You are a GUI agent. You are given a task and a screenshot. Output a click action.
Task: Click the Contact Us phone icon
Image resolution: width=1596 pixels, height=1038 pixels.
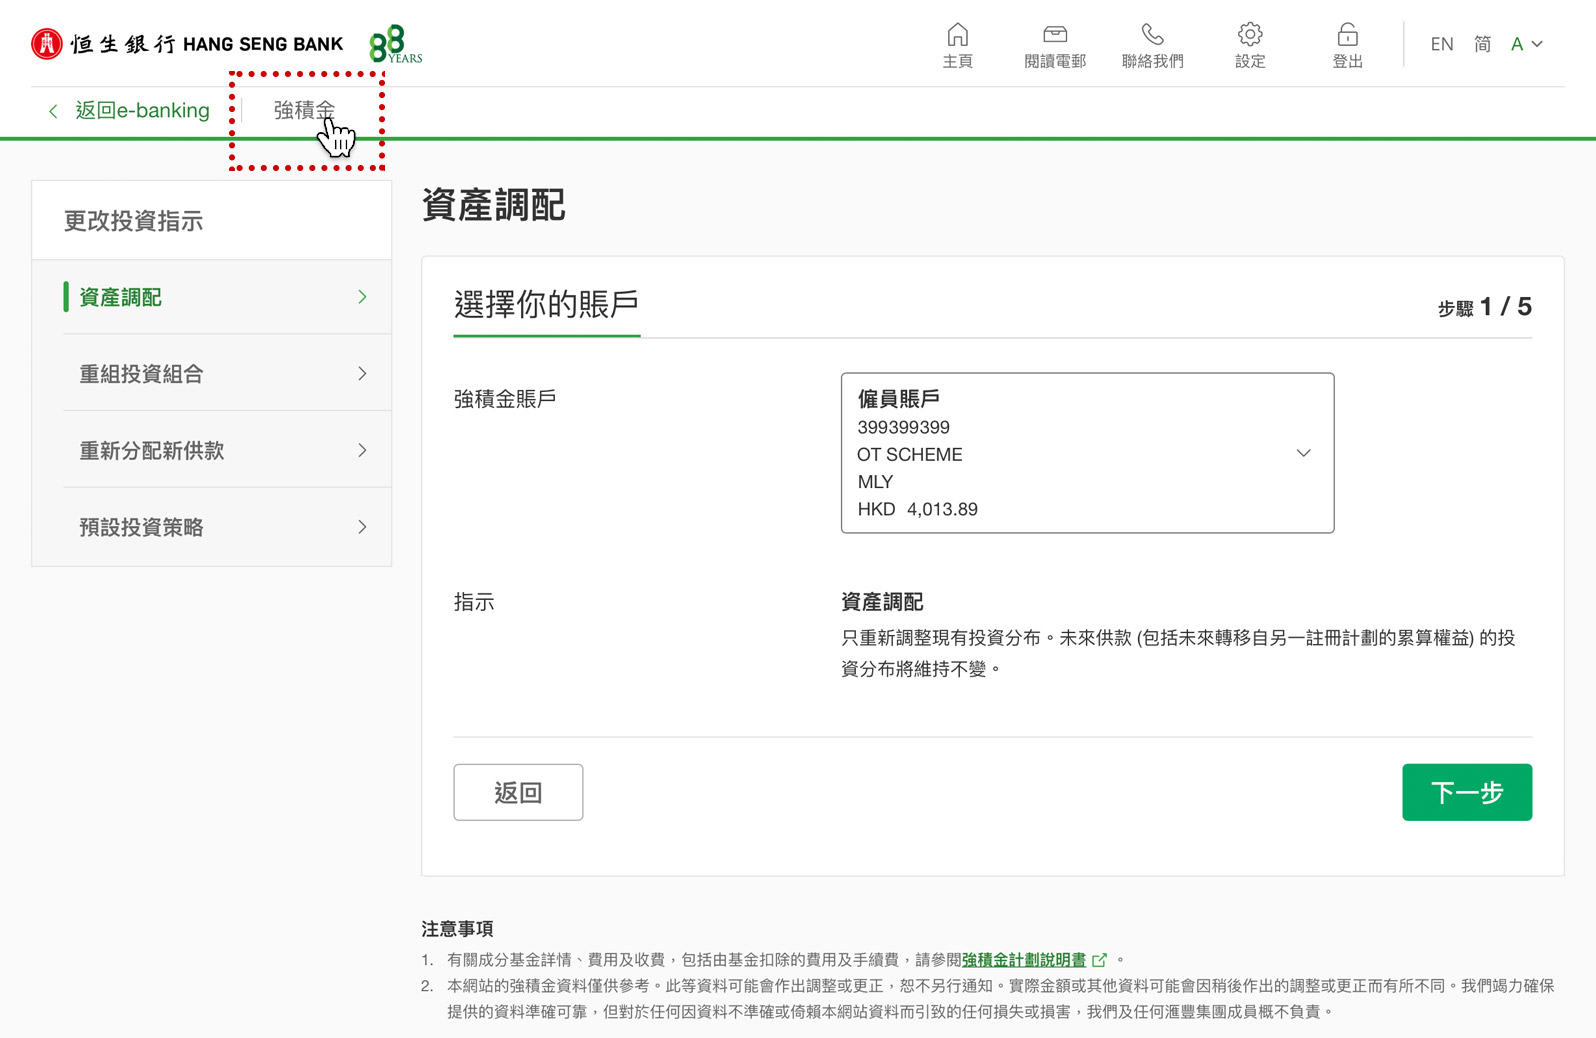1152,36
